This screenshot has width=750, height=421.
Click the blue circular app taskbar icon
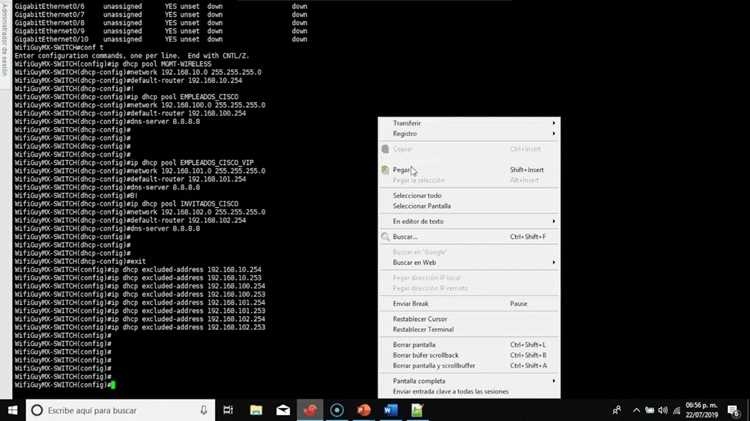(337, 410)
